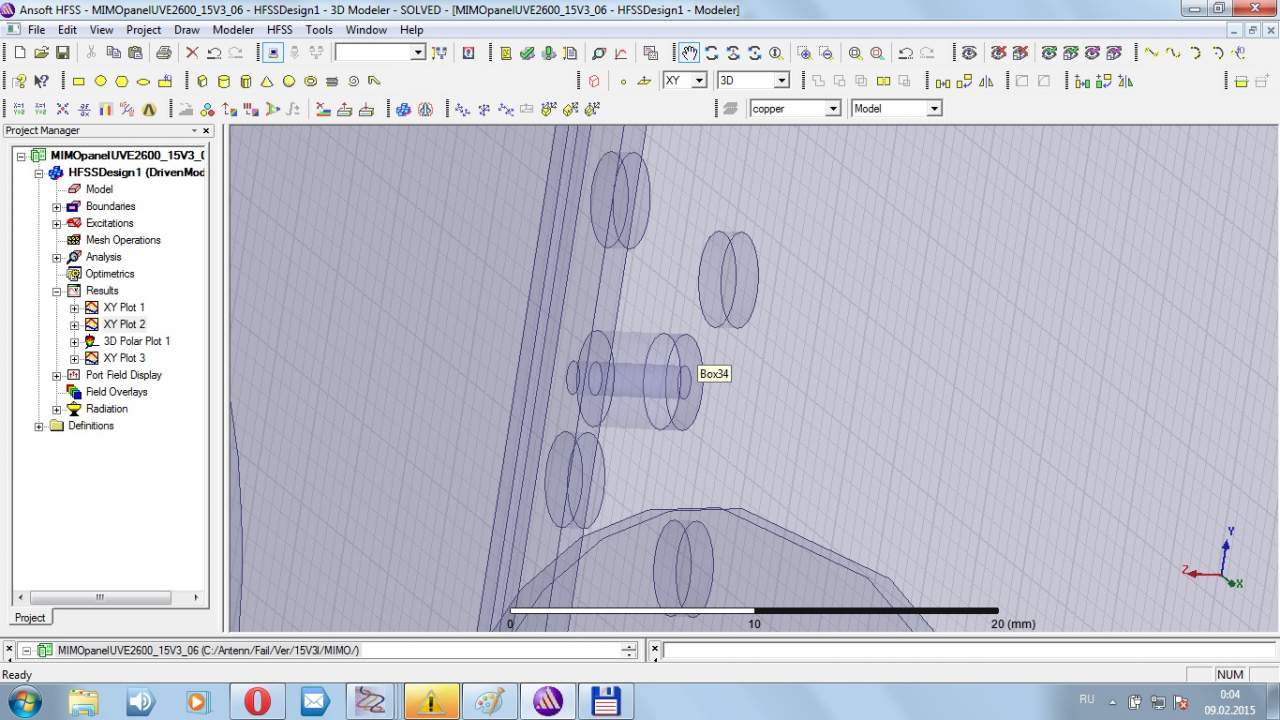Click the Project Manager horizontal scrollbar

tap(100, 597)
